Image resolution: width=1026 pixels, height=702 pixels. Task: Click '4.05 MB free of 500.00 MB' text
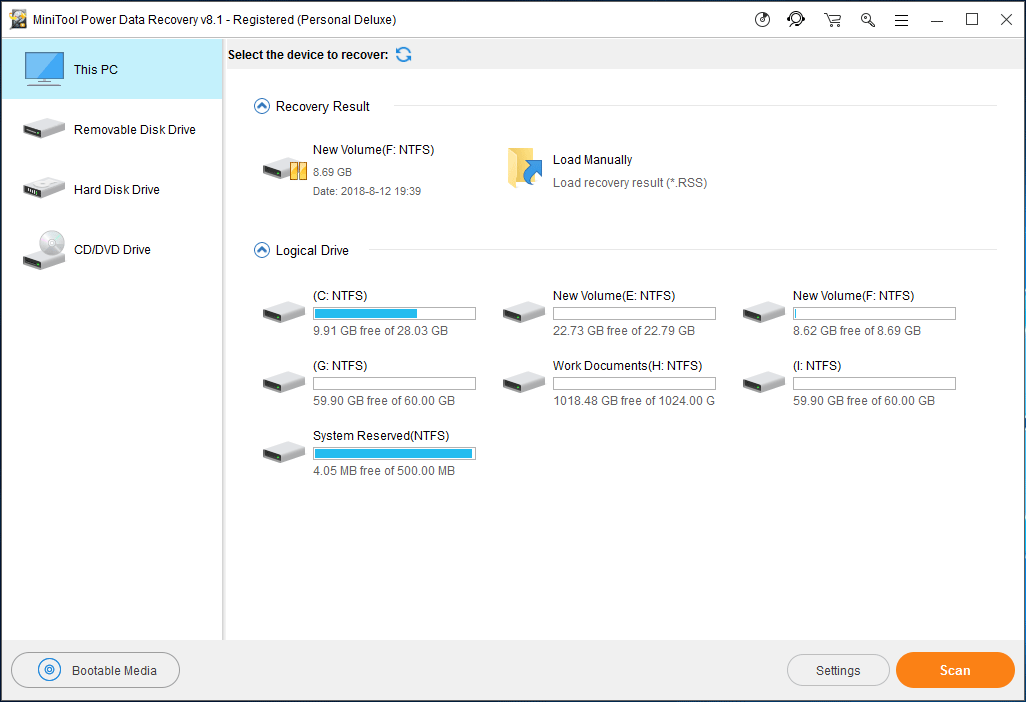(x=383, y=470)
